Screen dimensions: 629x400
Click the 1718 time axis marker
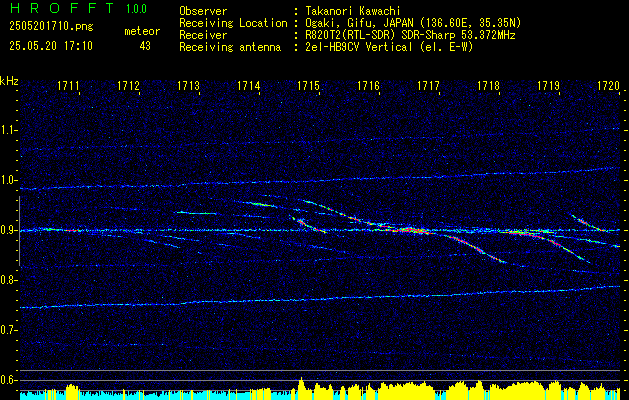pyautogui.click(x=489, y=85)
